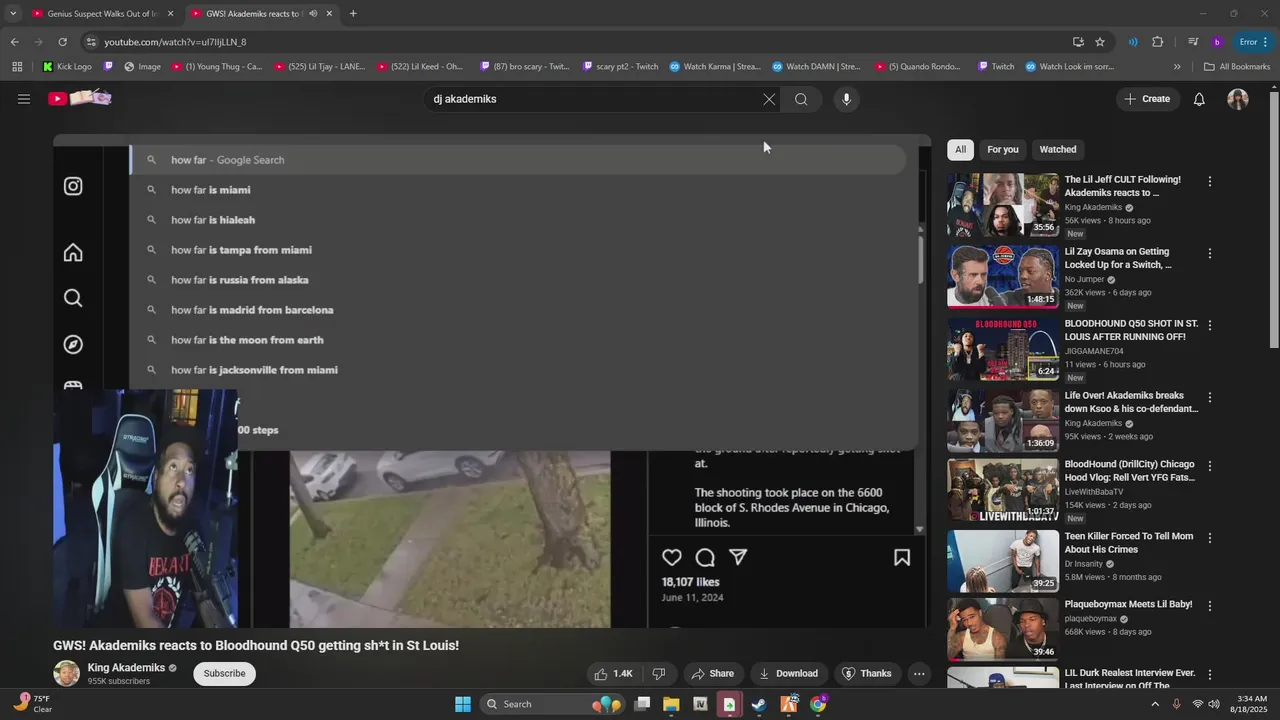Open File Explorer from the taskbar
1280x720 pixels.
click(x=671, y=704)
